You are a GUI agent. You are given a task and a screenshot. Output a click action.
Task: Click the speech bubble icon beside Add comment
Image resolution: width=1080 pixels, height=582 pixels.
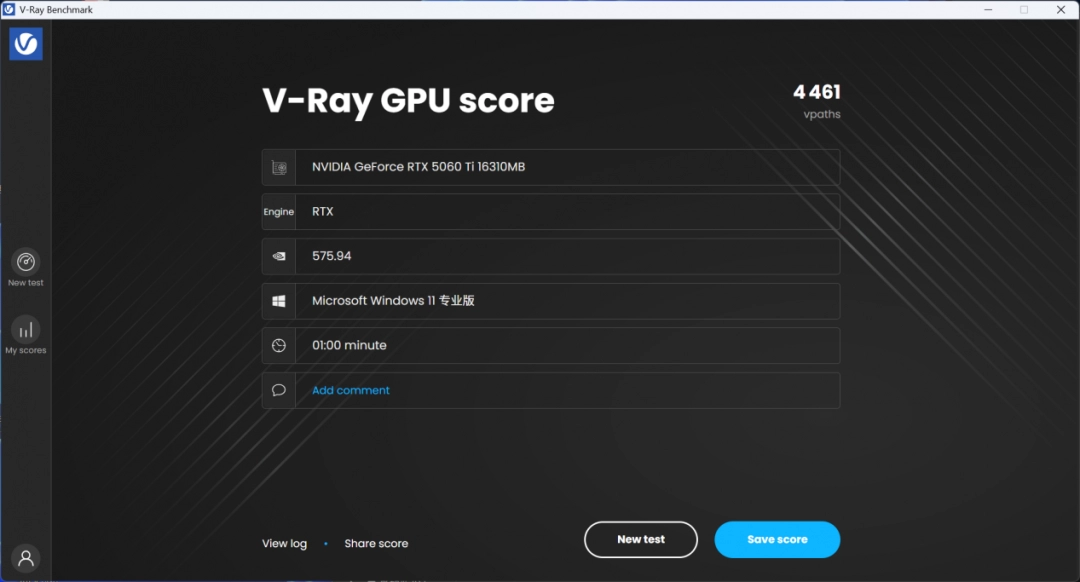click(278, 390)
